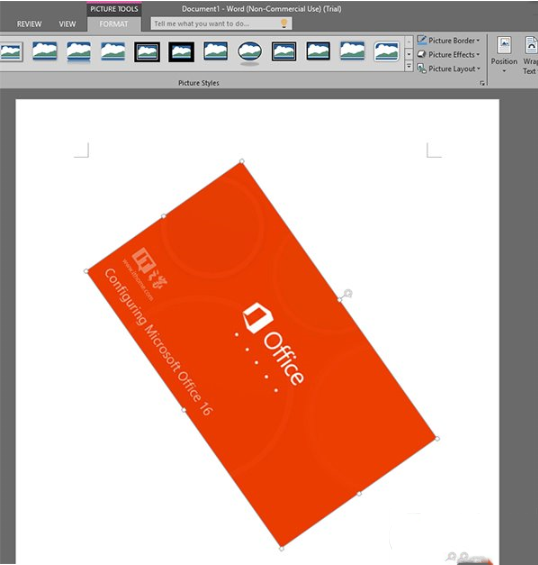
Task: Click the rotation handle of the selected picture
Action: pos(347,293)
